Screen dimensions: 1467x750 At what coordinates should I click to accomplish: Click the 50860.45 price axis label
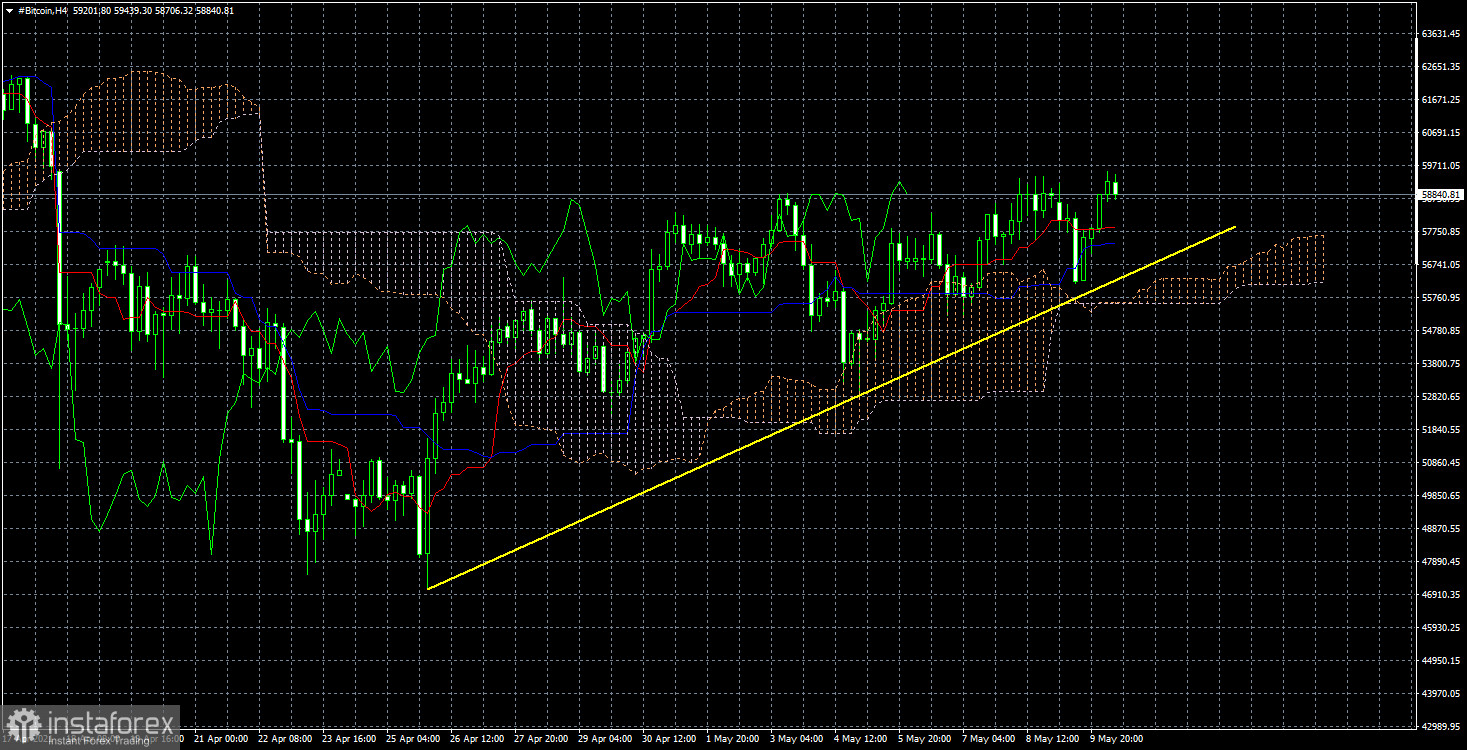(x=1441, y=463)
